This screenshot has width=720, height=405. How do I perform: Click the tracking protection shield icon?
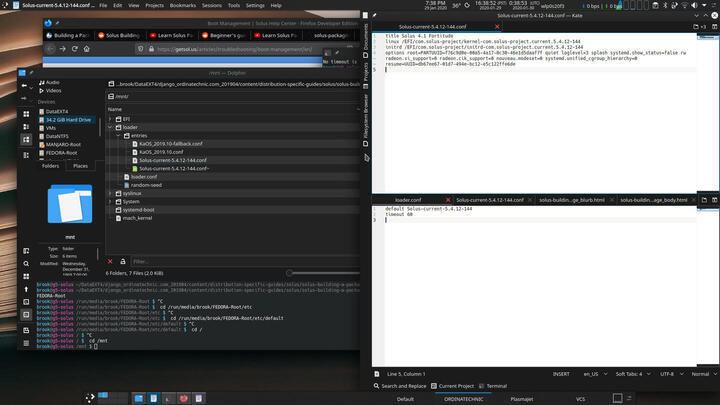(x=141, y=49)
